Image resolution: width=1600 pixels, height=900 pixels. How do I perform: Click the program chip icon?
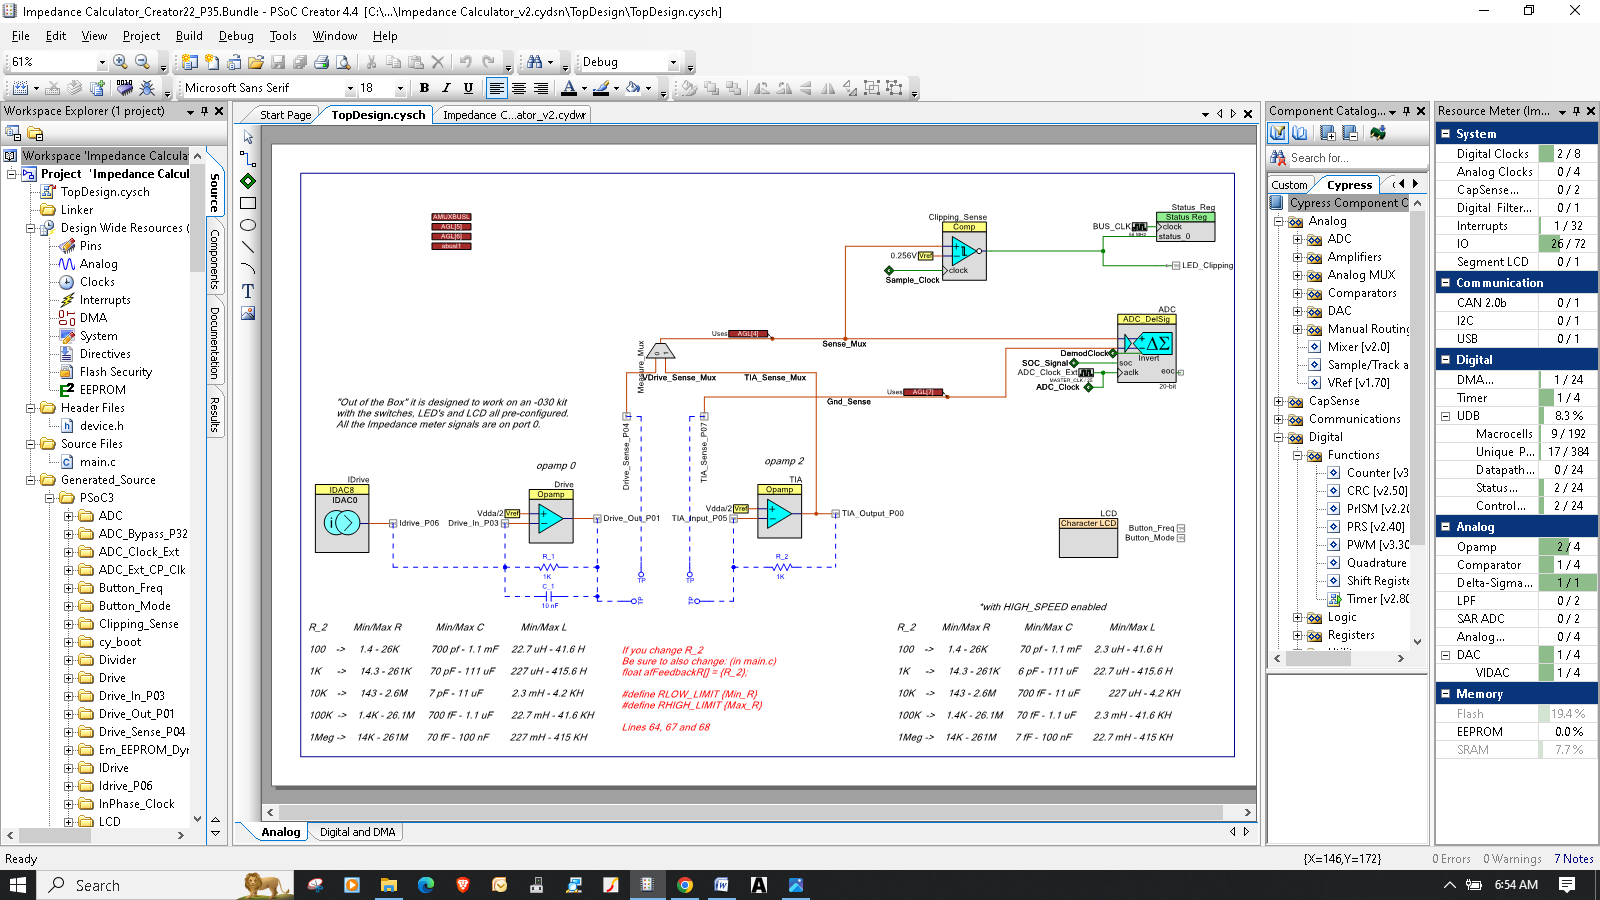(125, 88)
